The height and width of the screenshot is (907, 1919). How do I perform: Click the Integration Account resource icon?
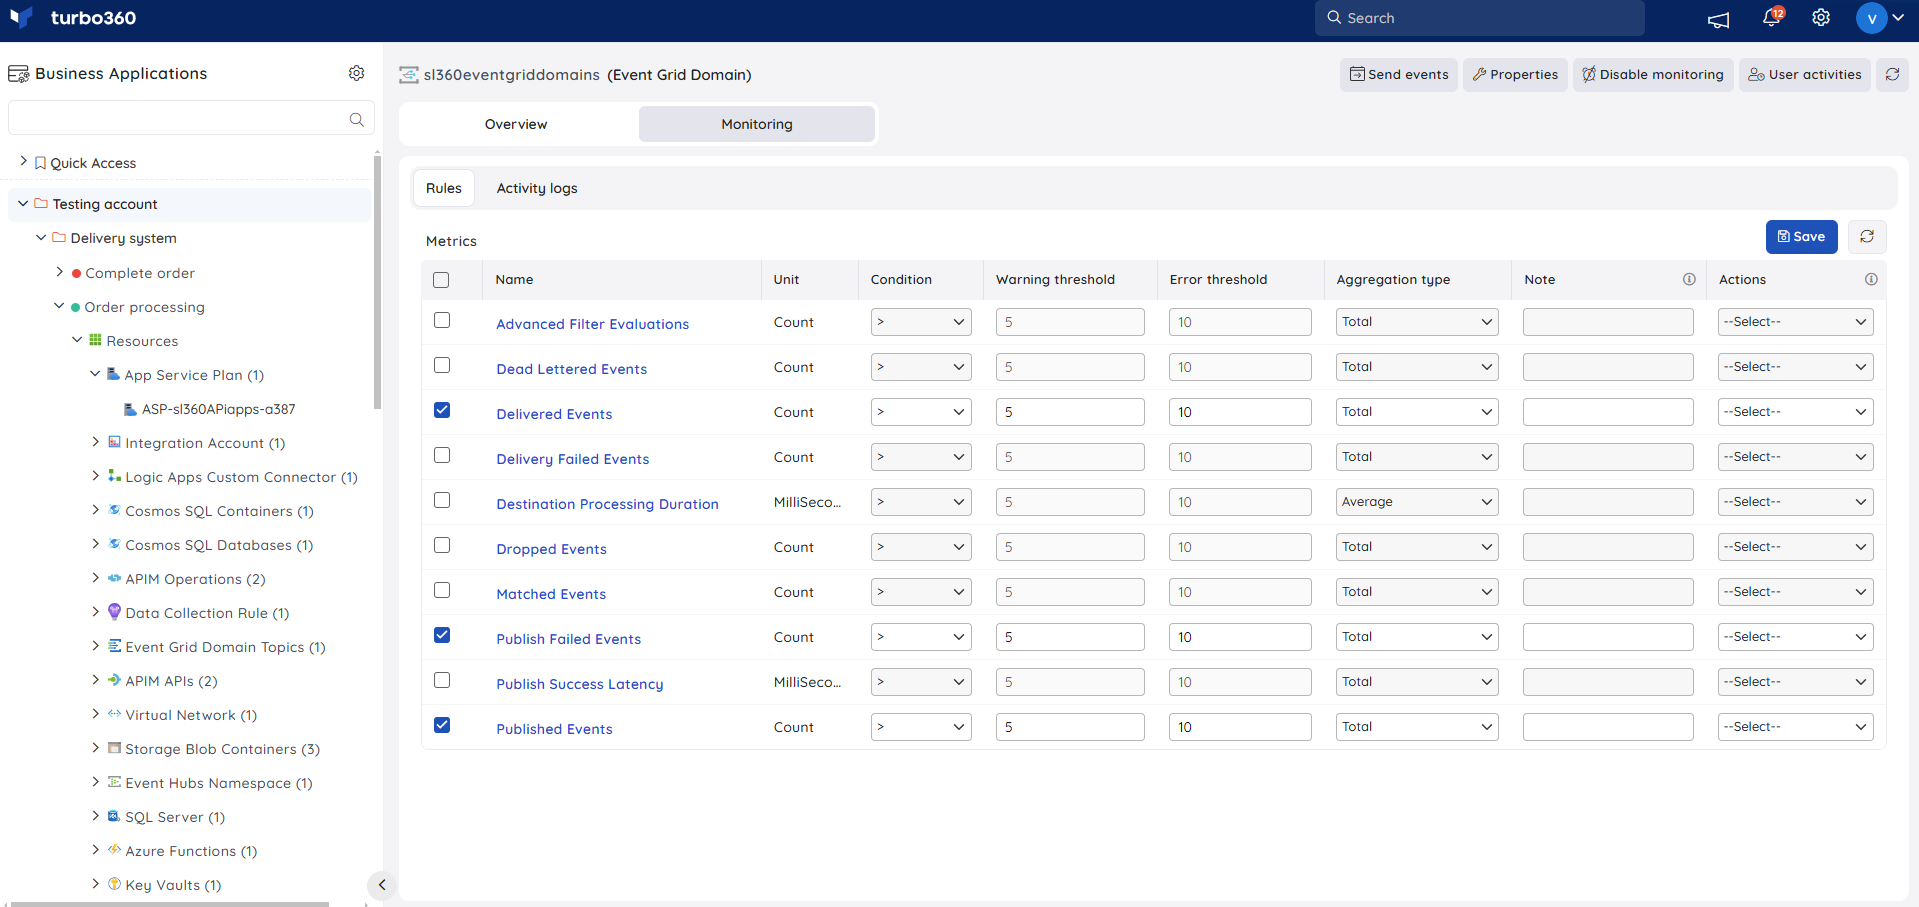pos(114,442)
